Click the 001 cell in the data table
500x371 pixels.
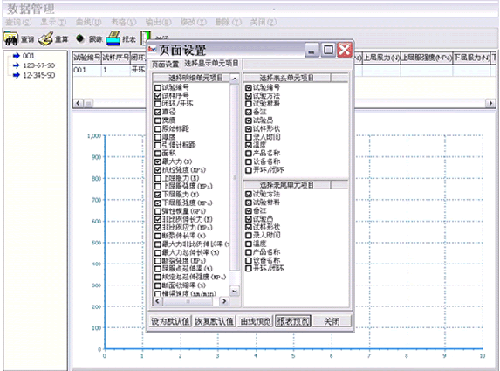tap(87, 70)
